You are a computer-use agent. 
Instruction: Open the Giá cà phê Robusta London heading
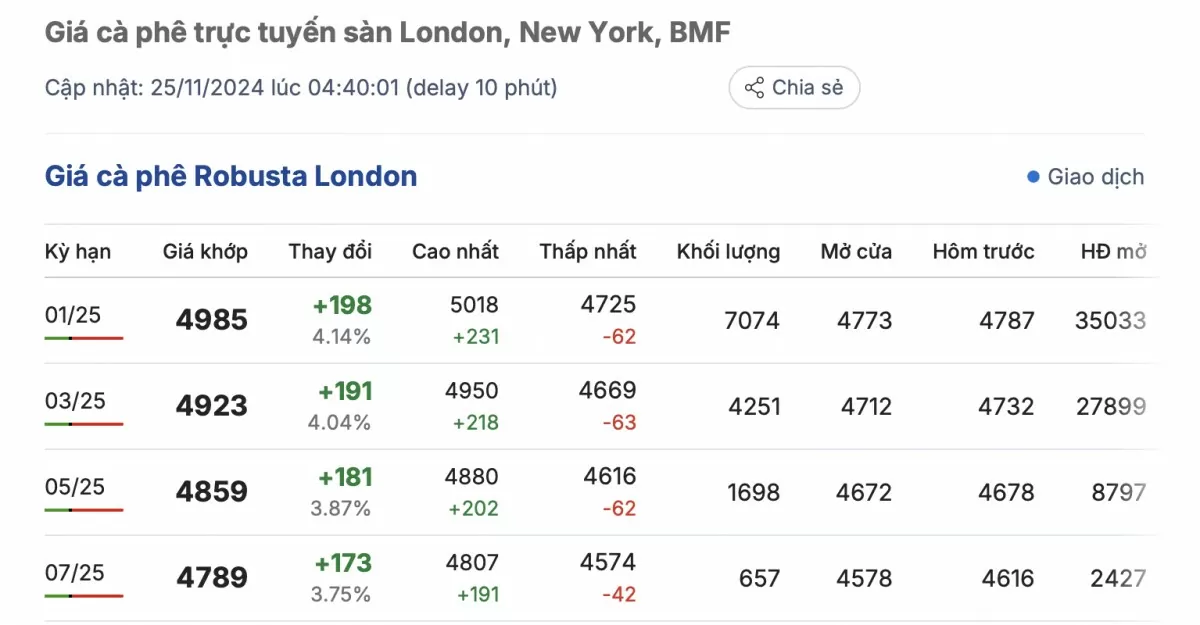click(231, 177)
